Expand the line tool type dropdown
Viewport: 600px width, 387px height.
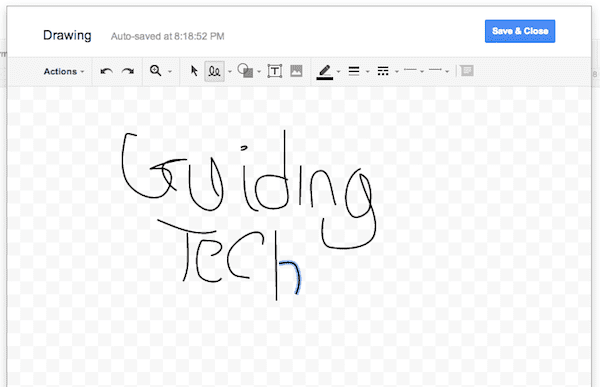(230, 72)
